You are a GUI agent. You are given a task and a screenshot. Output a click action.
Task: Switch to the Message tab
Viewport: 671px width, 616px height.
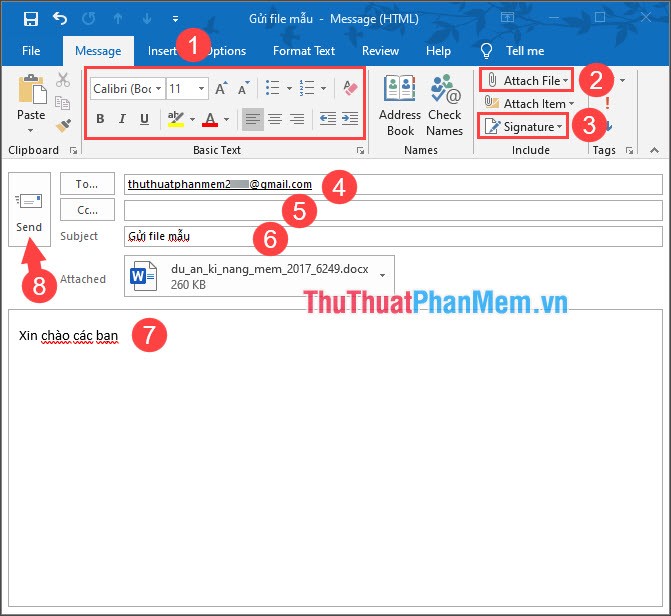98,51
